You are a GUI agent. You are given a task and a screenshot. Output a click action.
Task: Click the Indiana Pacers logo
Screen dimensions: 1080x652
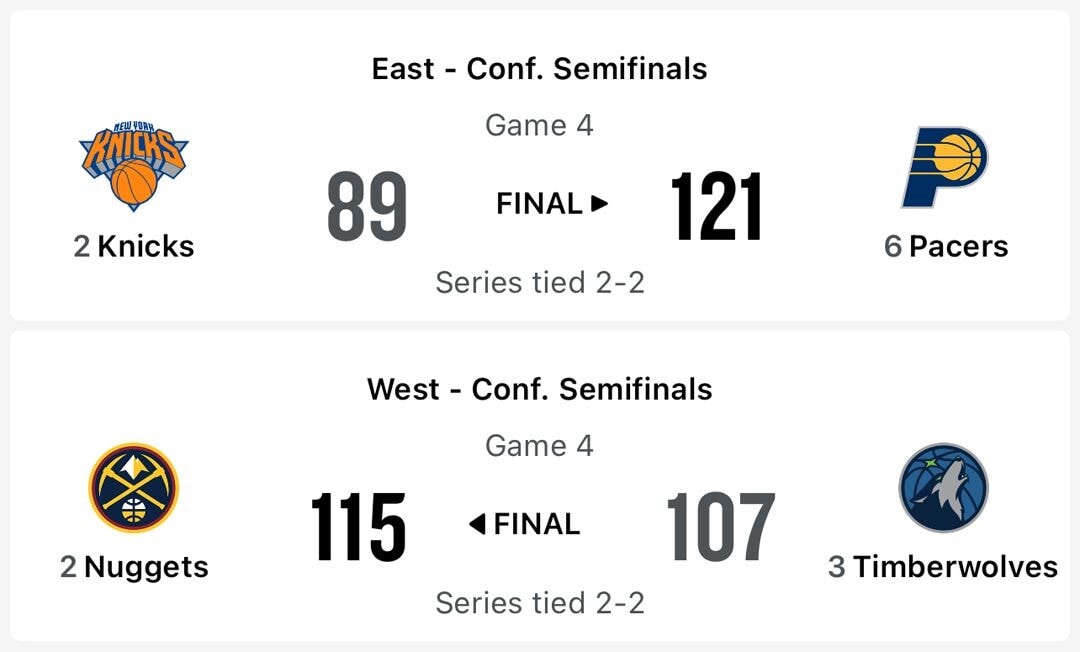pos(945,167)
